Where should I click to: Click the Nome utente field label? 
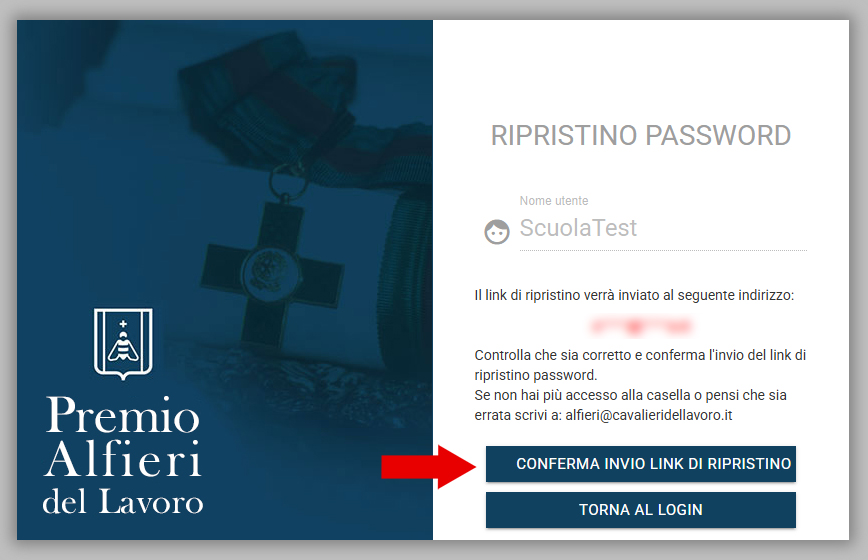click(x=554, y=201)
